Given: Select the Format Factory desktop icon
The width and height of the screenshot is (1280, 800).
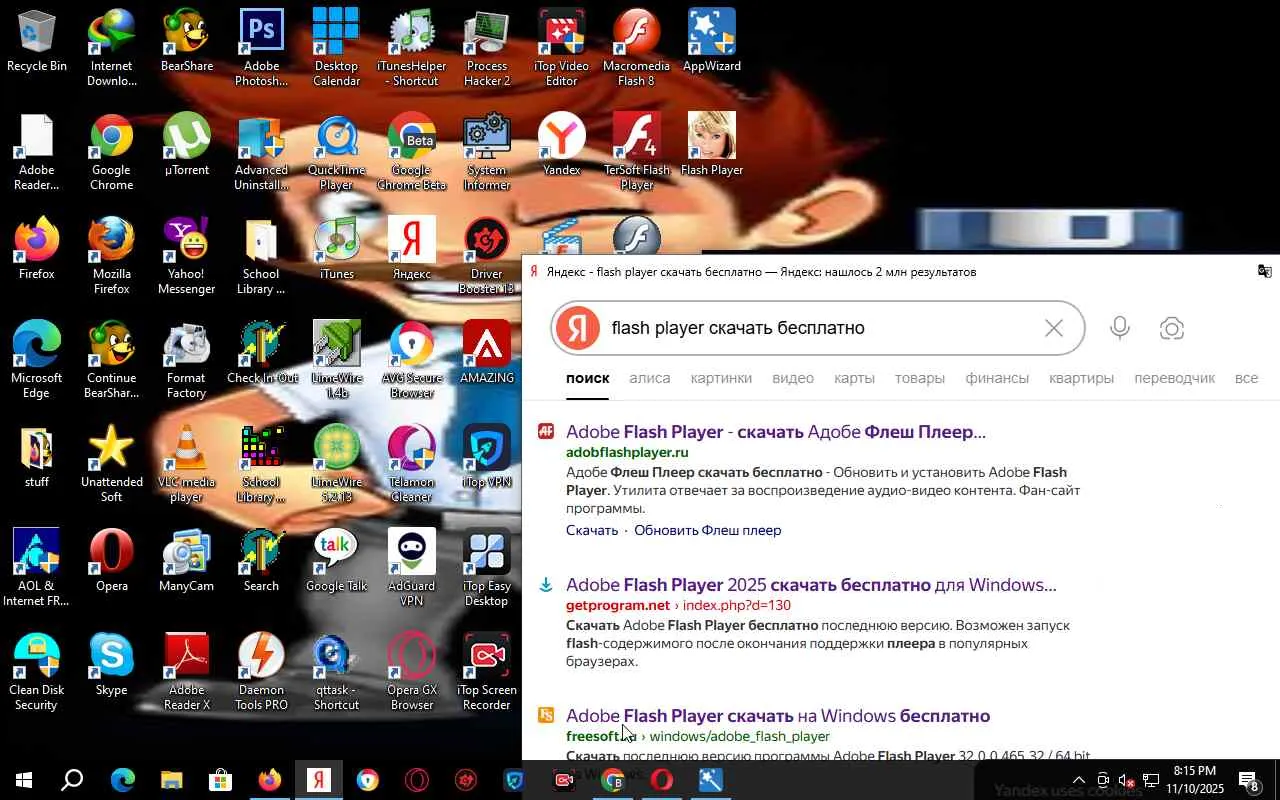Looking at the screenshot, I should (x=187, y=360).
